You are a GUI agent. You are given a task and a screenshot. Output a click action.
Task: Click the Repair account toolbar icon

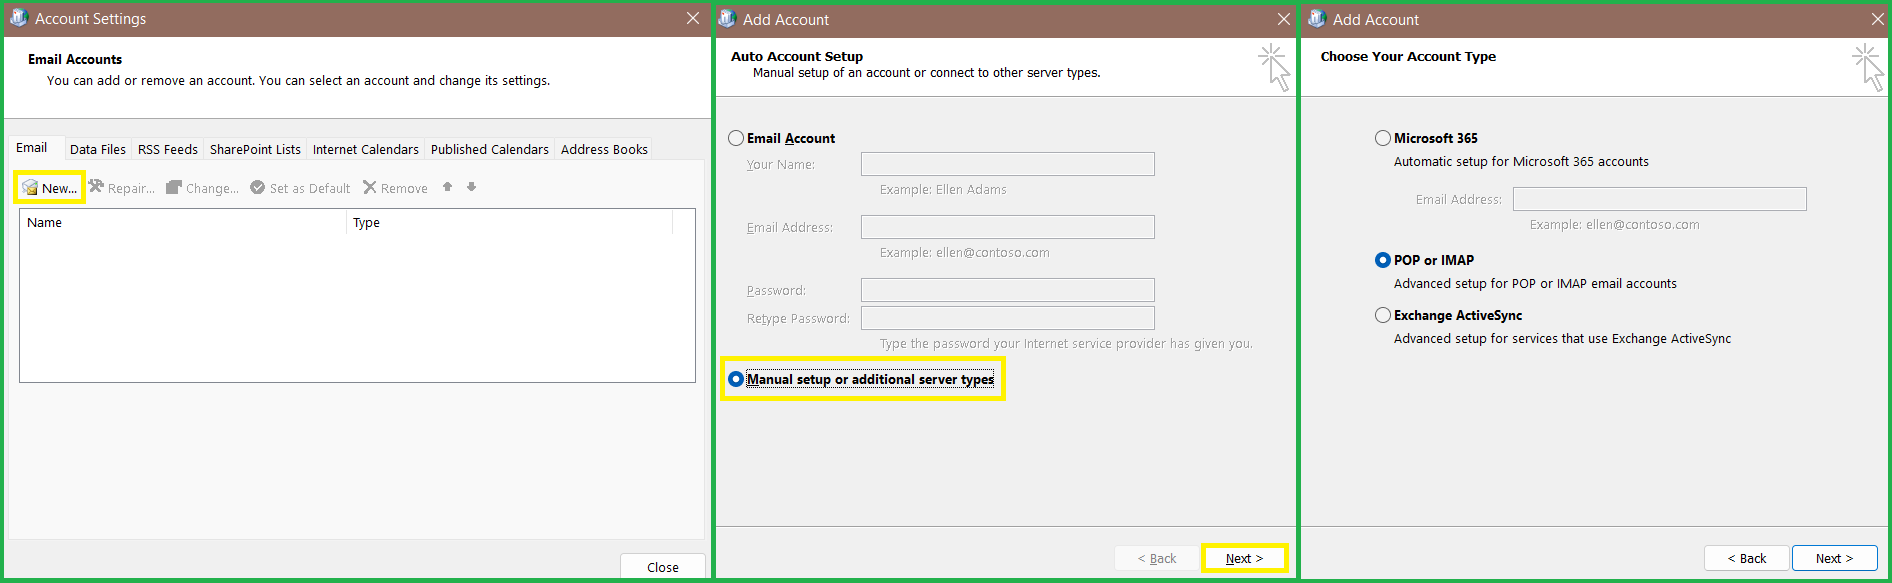tap(97, 187)
